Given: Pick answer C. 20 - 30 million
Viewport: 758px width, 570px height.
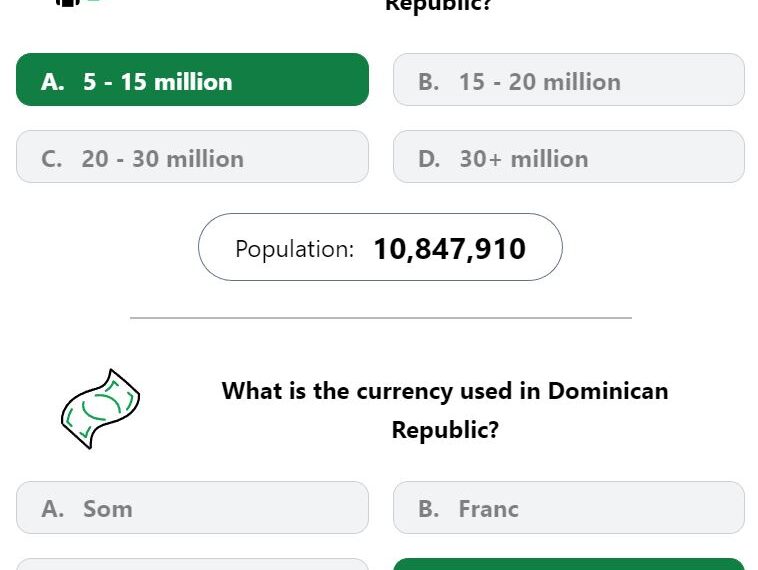Looking at the screenshot, I should pyautogui.click(x=192, y=157).
